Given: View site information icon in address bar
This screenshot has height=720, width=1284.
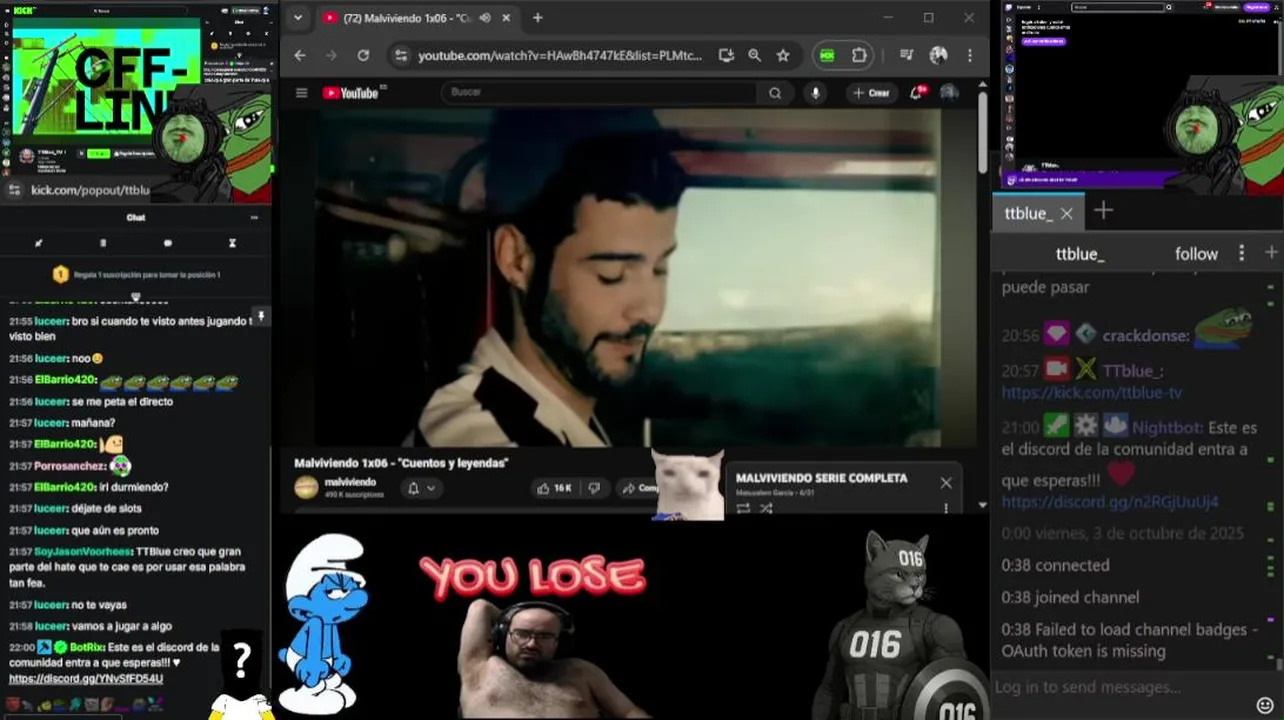Looking at the screenshot, I should click(x=400, y=56).
